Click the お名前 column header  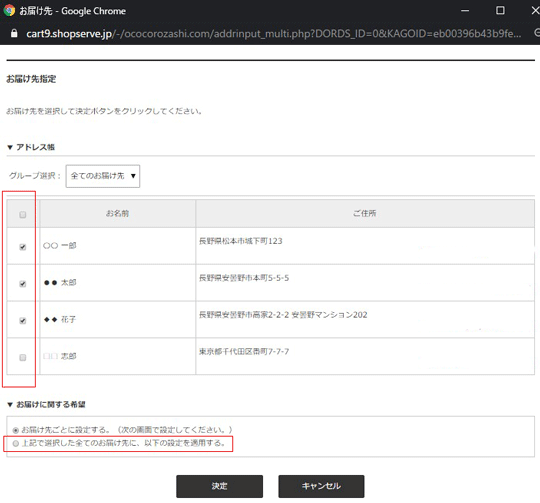pyautogui.click(x=117, y=213)
